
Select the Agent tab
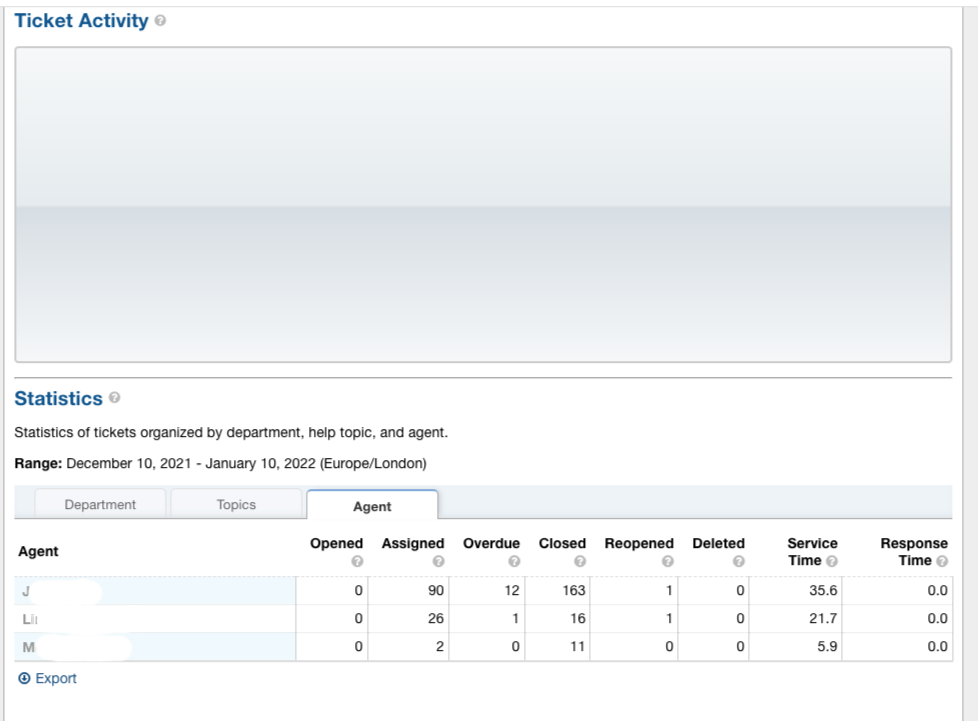[x=372, y=506]
